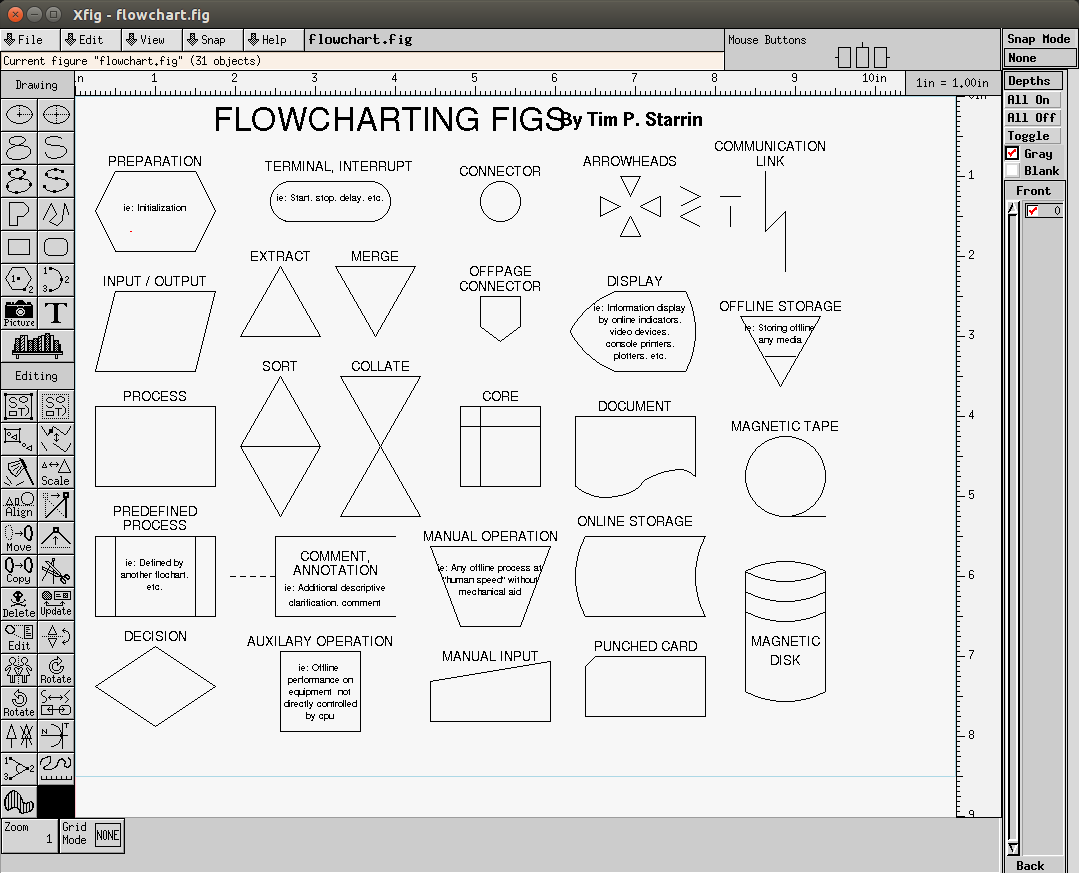Image resolution: width=1079 pixels, height=873 pixels.
Task: Select the three-point arc tool
Action: 56,279
